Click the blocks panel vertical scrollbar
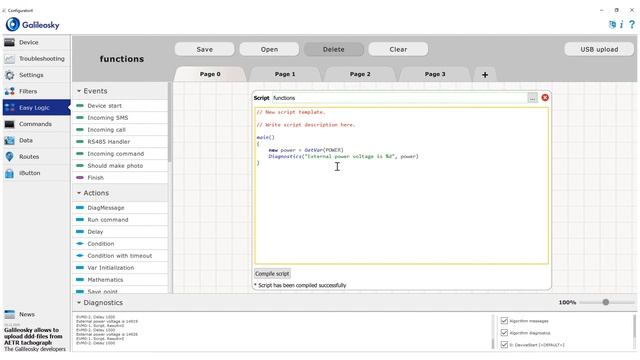640x360 pixels. [170, 122]
